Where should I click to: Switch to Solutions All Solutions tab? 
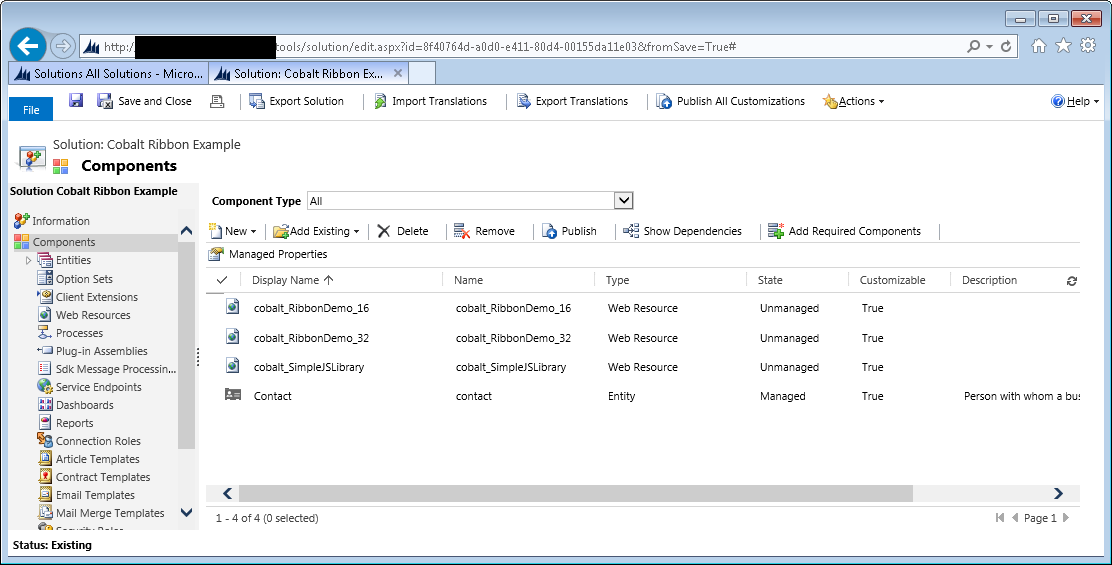(108, 74)
